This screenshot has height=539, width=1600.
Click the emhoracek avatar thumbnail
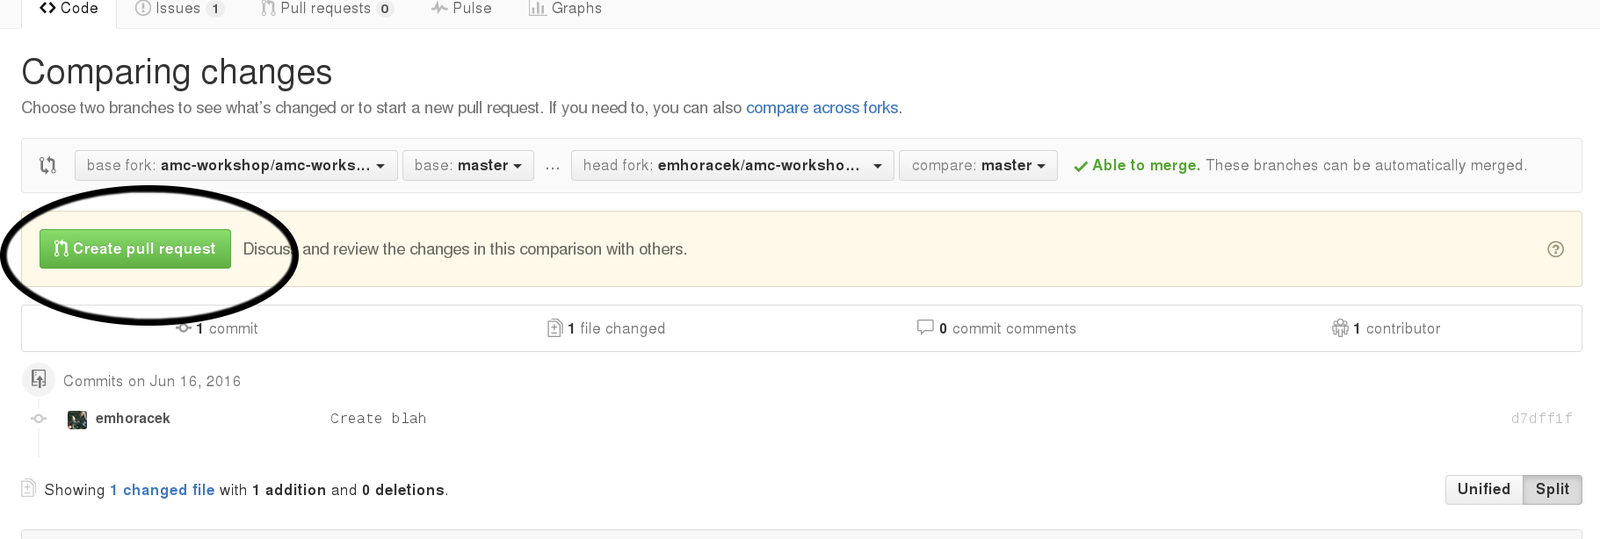77,419
